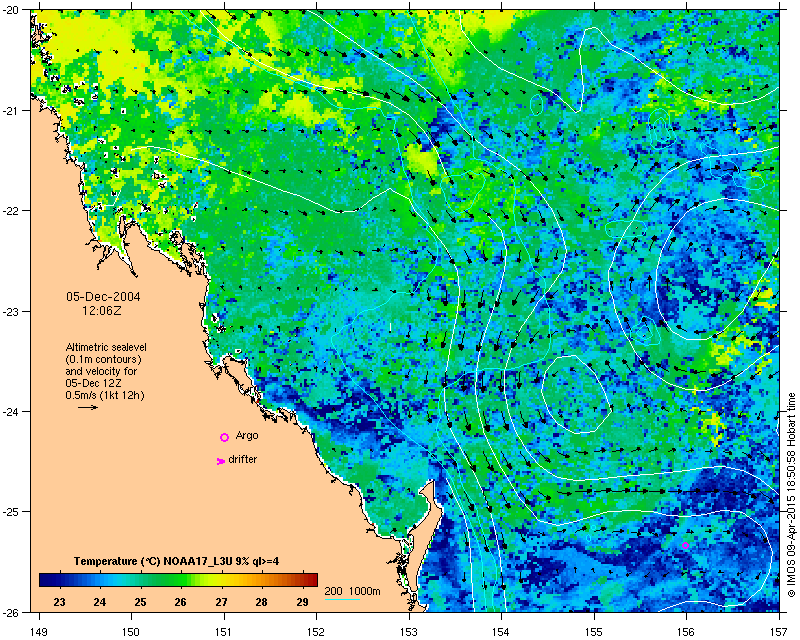Image resolution: width=800 pixels, height=640 pixels.
Task: Click the "12:06Z" time label
Action: tap(102, 310)
